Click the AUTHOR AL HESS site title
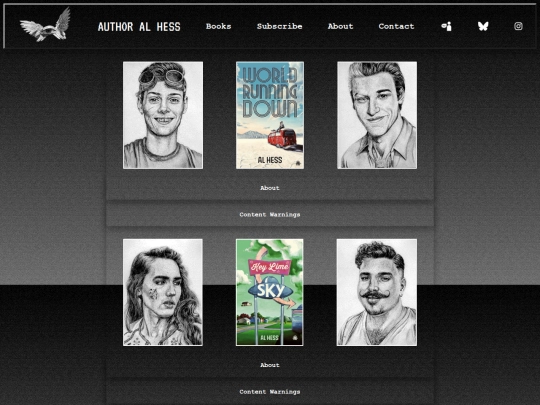Screen dimensions: 540x405 click(139, 27)
